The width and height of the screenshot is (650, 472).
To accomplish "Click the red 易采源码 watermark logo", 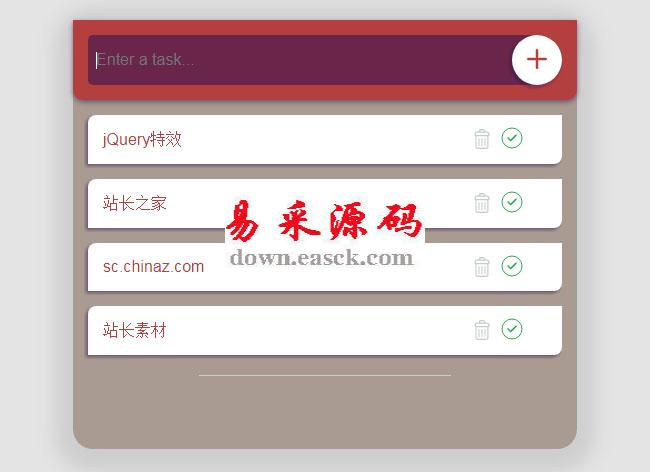I will pyautogui.click(x=325, y=220).
